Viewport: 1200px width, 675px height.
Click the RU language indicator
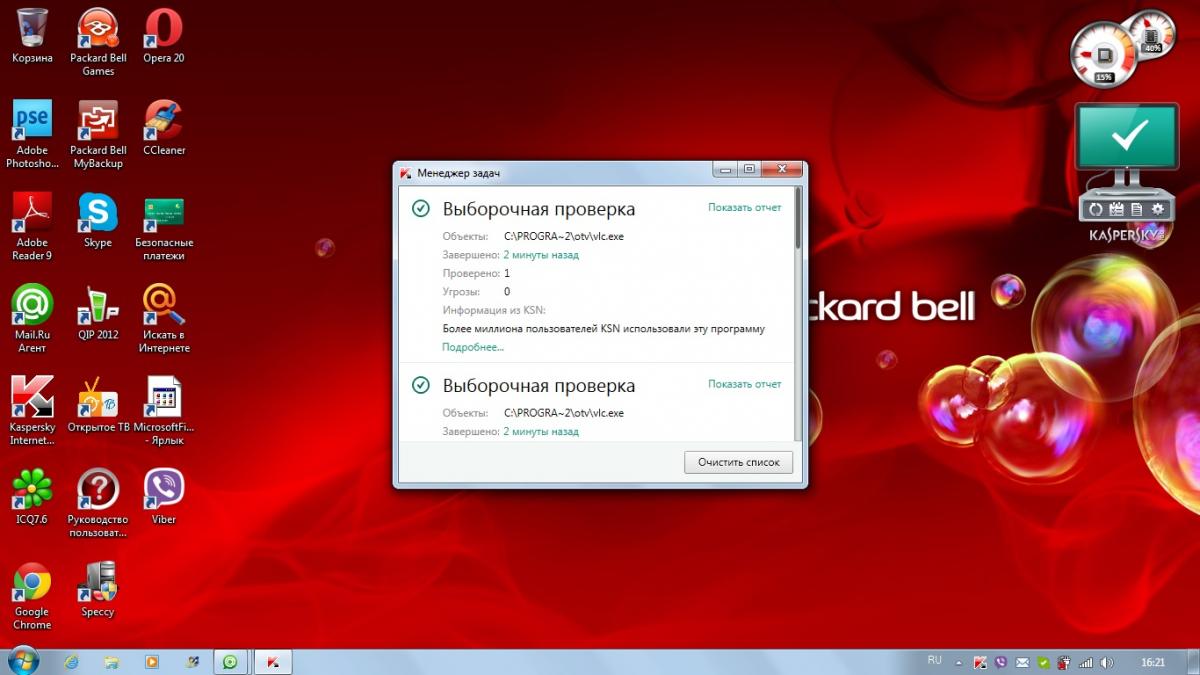pos(935,660)
